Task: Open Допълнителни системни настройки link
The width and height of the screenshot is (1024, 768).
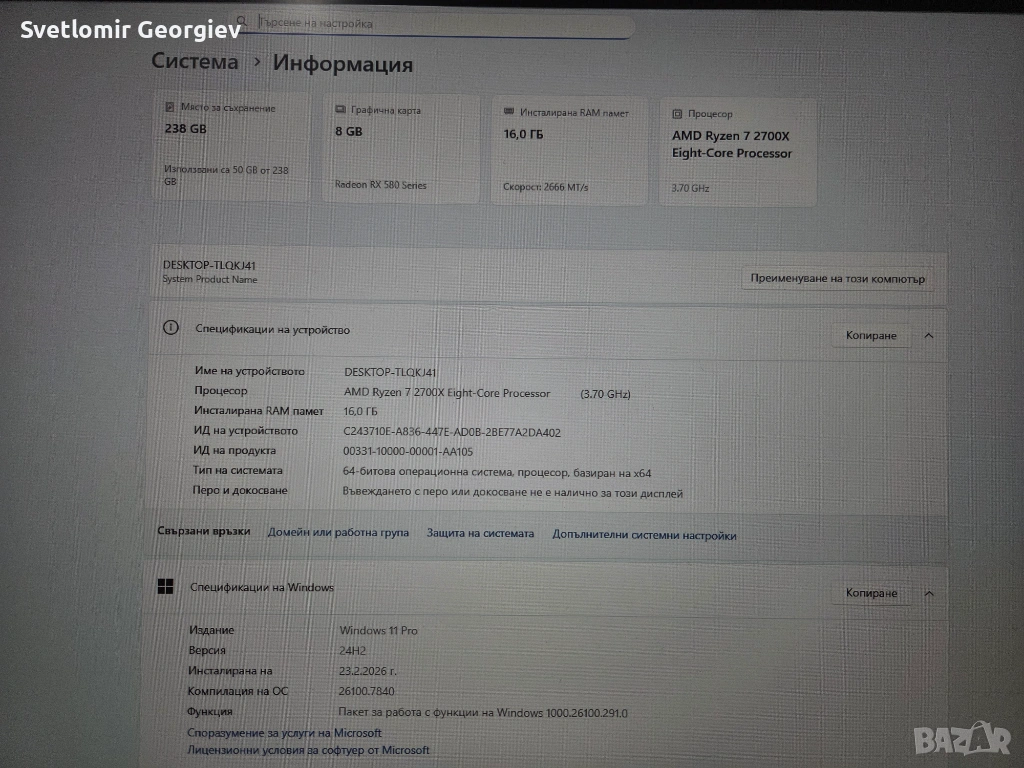Action: (644, 535)
